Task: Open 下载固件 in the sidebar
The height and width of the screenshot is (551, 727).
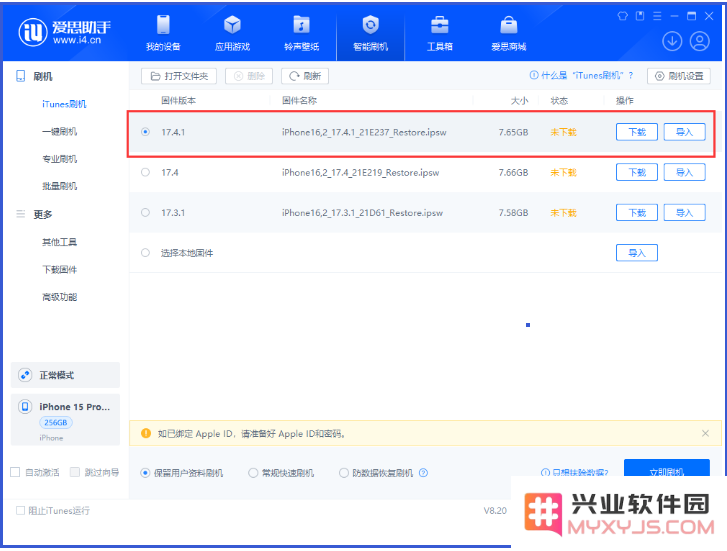Action: pos(59,269)
